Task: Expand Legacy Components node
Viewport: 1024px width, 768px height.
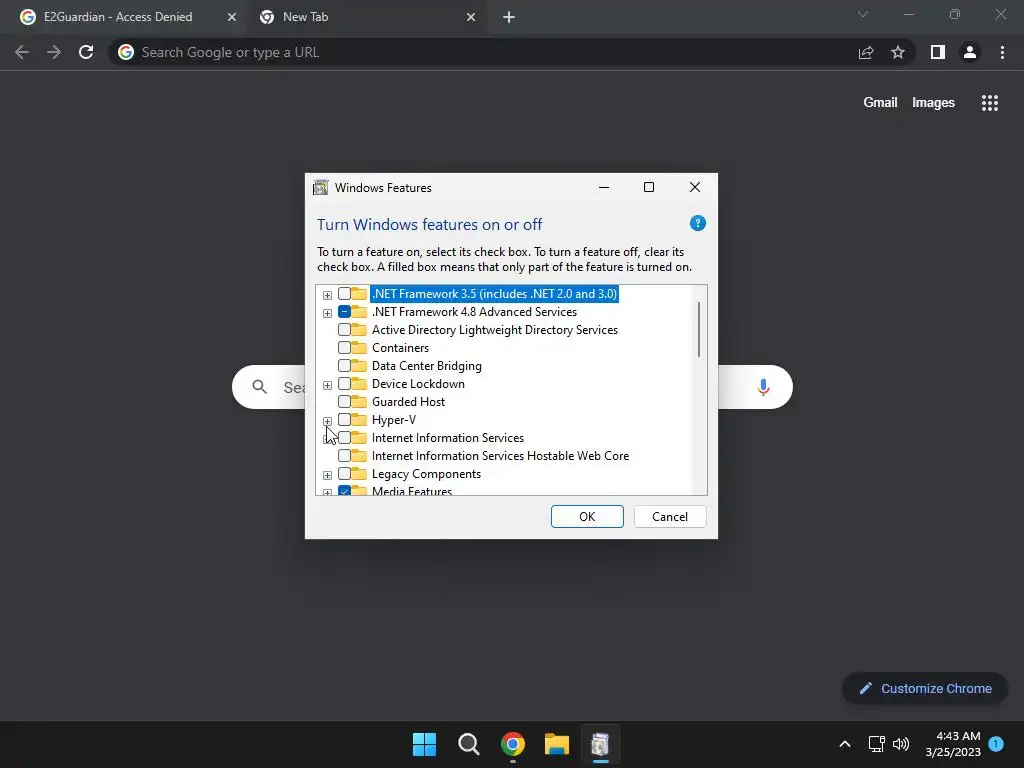Action: [x=327, y=475]
